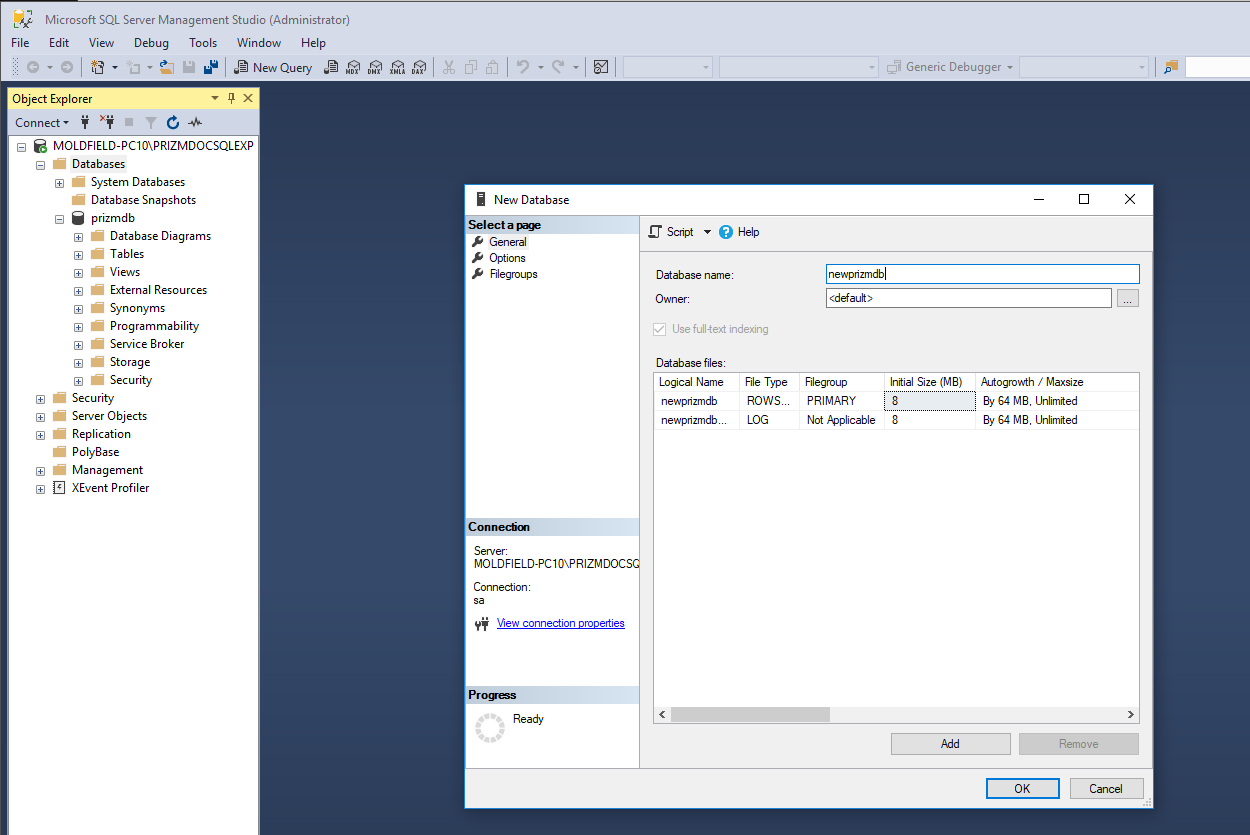Click the Add button
Screen dimensions: 1250x835
950,744
